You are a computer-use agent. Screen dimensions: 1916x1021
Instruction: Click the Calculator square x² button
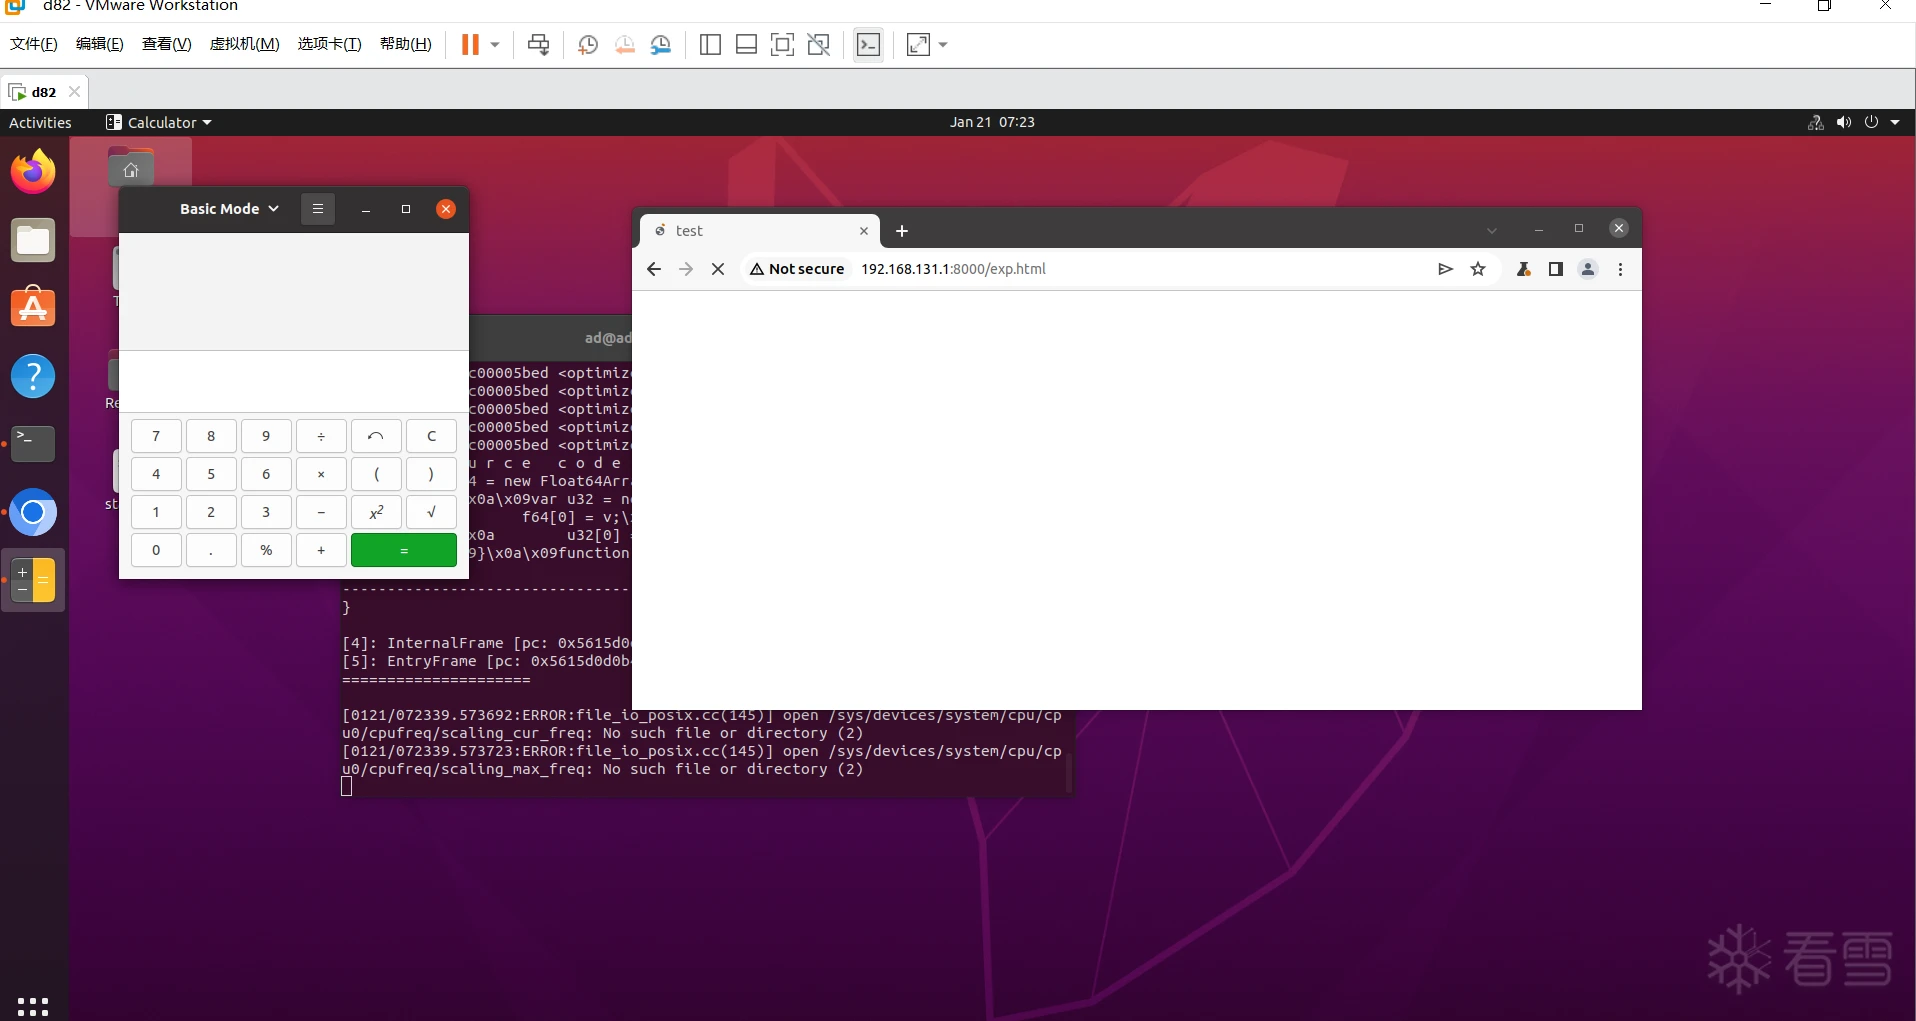376,512
